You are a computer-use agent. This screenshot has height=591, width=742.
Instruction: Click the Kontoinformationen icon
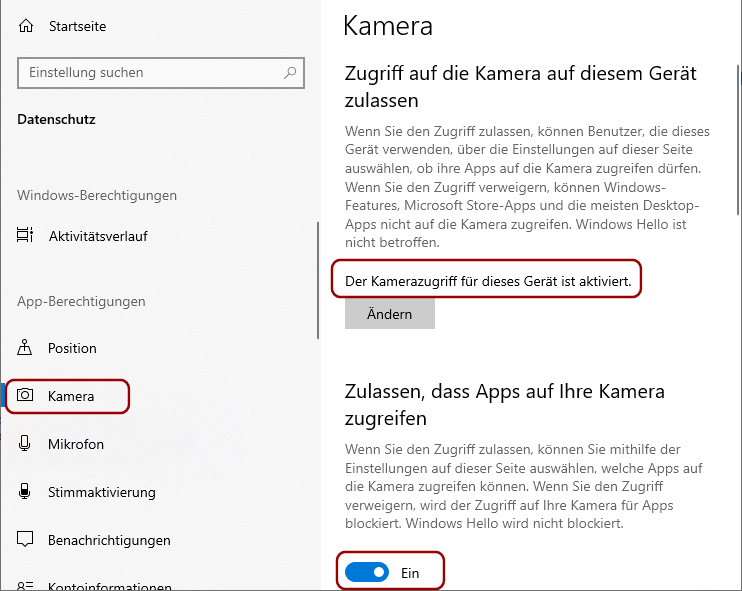(x=25, y=586)
